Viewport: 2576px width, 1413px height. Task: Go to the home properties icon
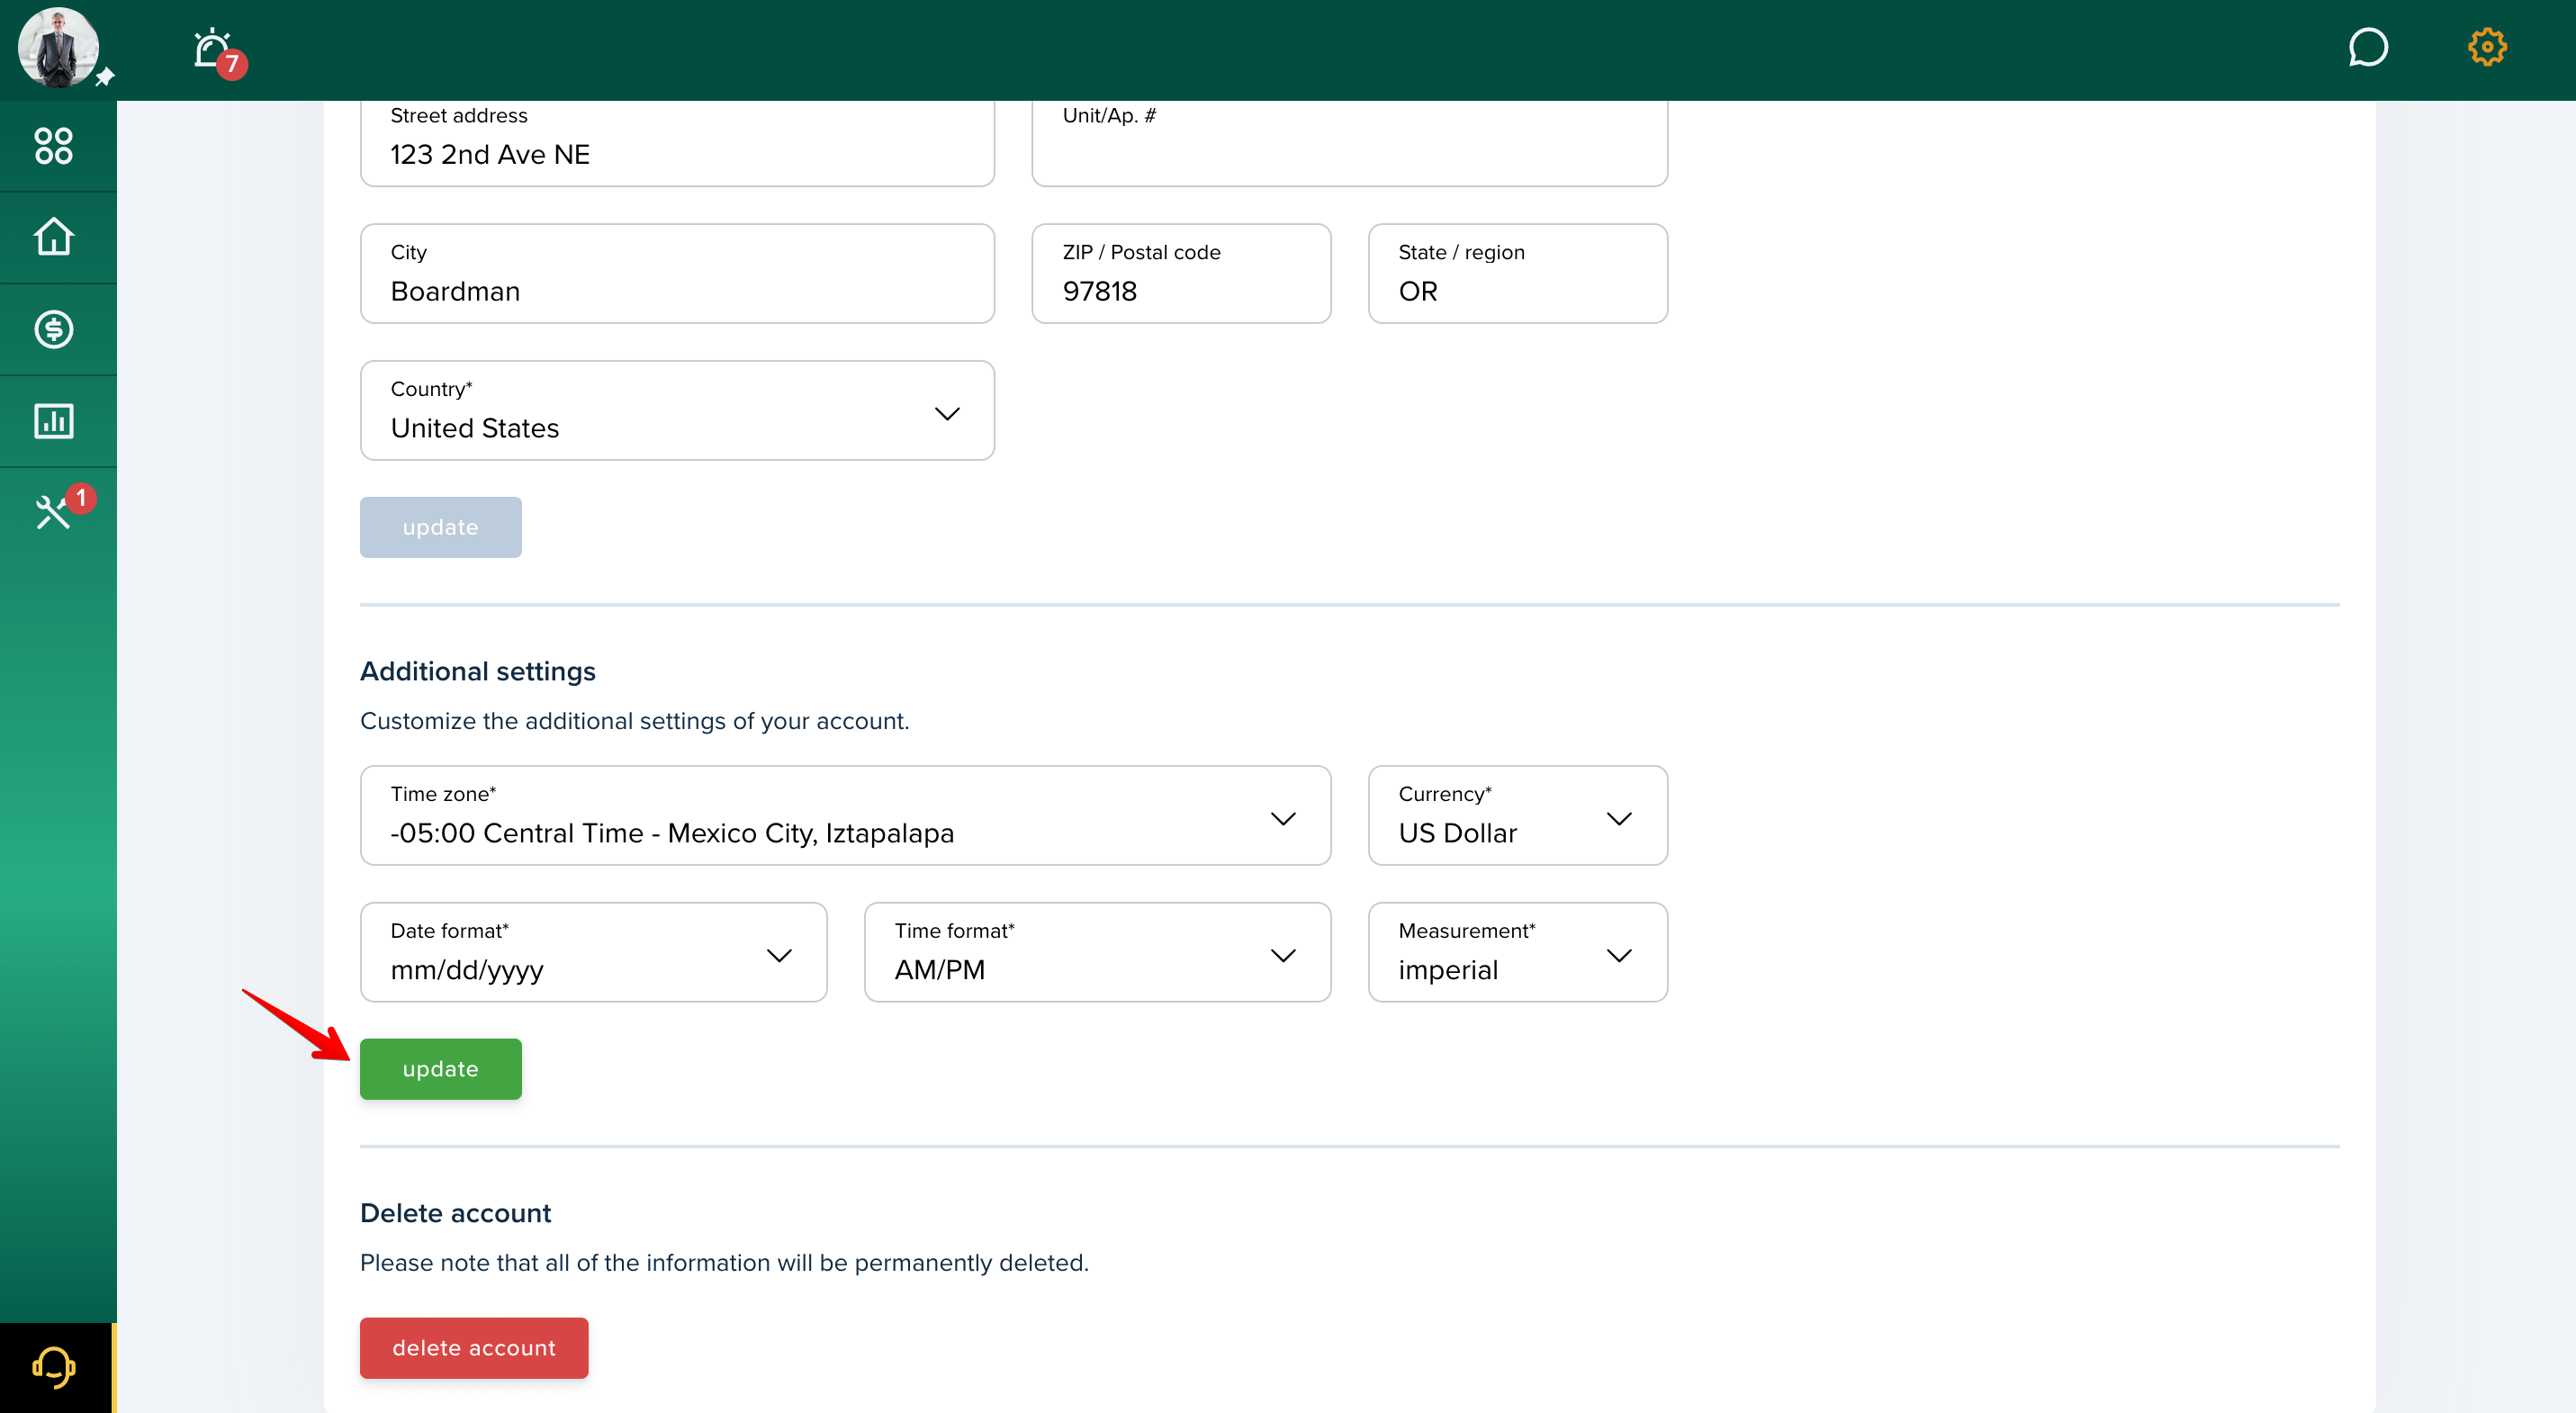(x=54, y=237)
